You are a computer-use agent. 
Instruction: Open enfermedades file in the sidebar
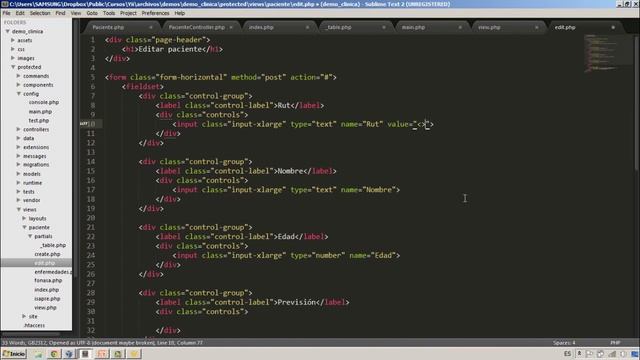point(53,272)
